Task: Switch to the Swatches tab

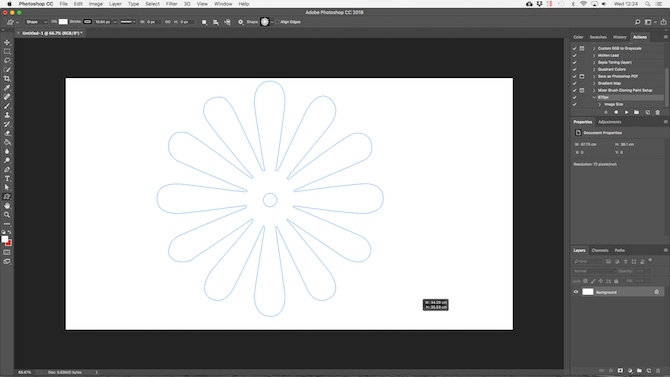Action: (598, 37)
